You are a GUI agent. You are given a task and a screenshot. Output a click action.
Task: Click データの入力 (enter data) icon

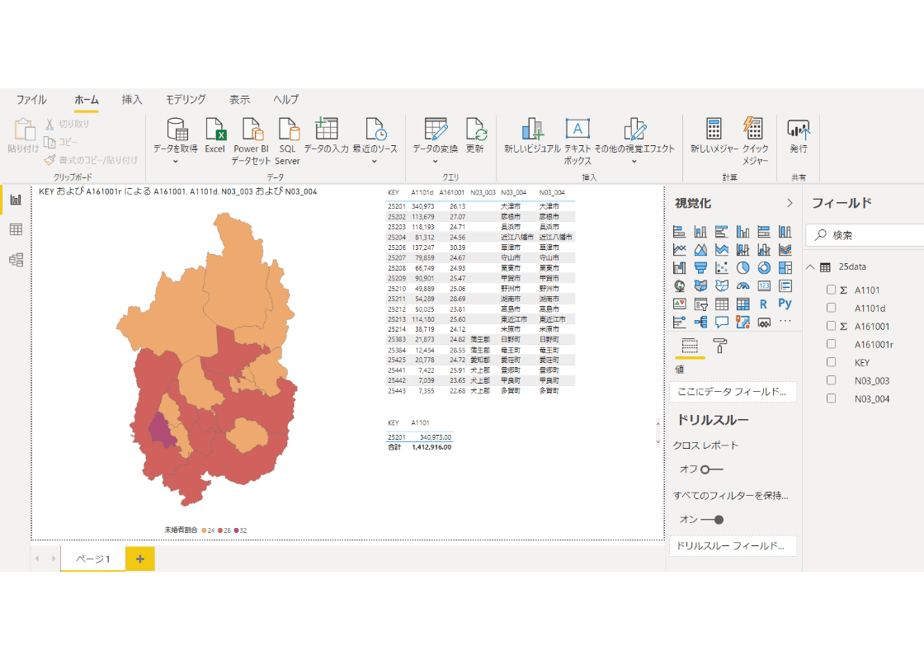pyautogui.click(x=326, y=128)
